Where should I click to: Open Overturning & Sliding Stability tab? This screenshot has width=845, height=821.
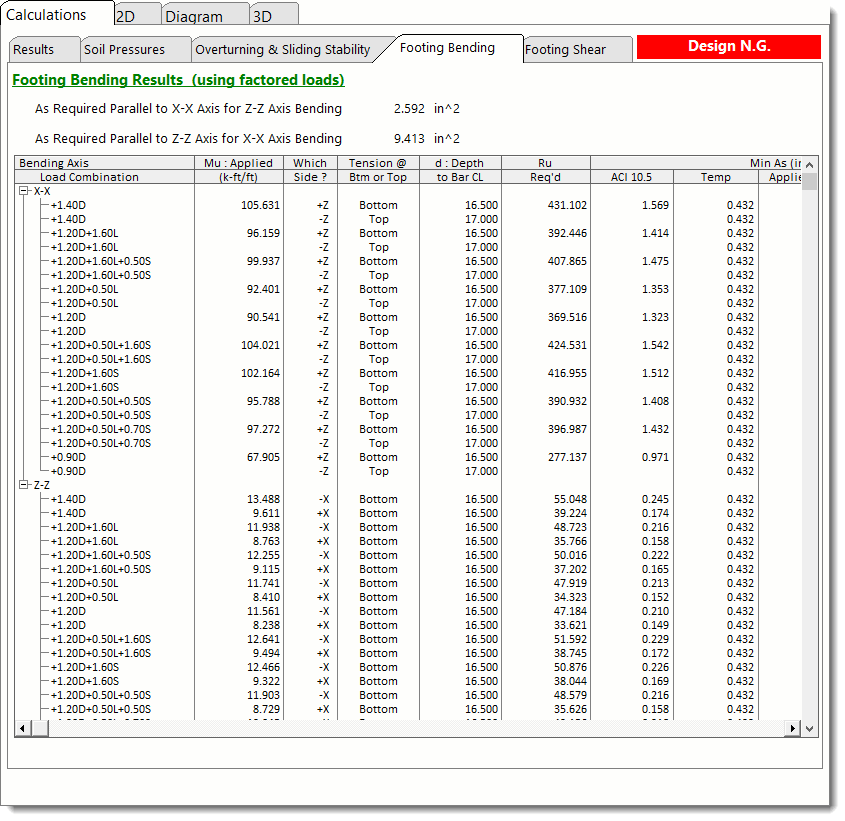282,49
